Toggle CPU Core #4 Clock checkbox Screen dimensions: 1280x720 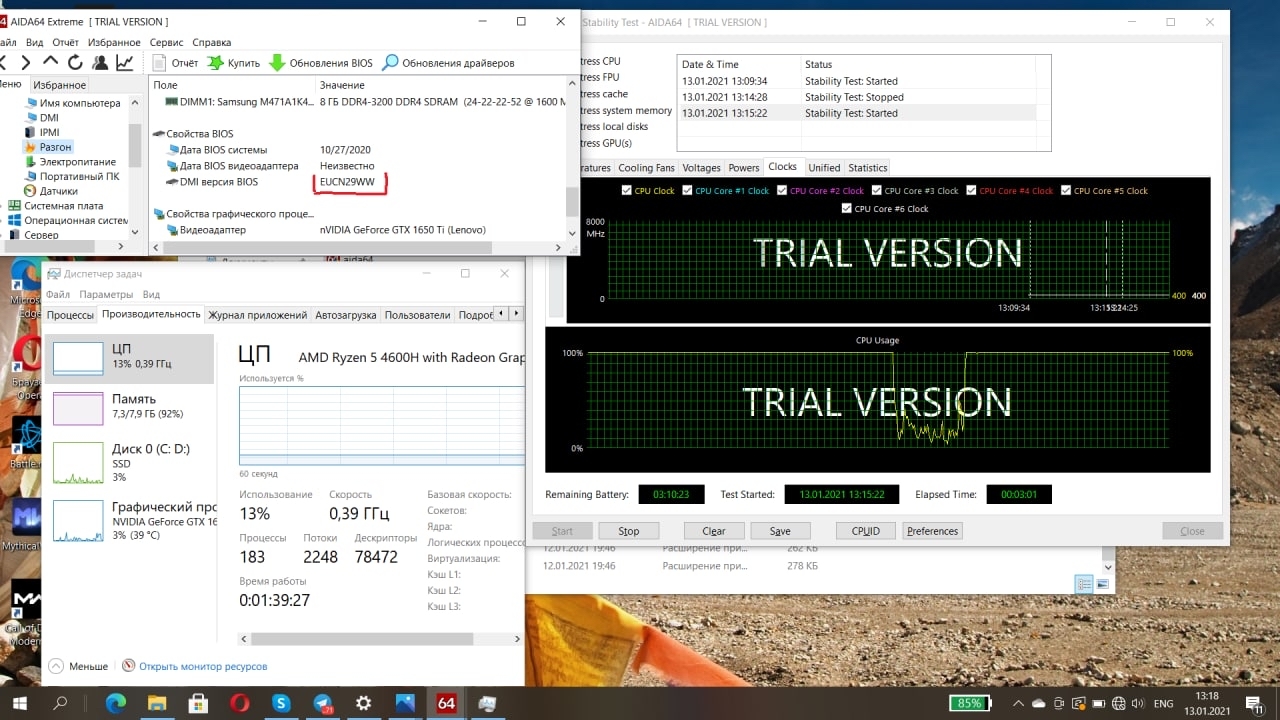[x=972, y=190]
